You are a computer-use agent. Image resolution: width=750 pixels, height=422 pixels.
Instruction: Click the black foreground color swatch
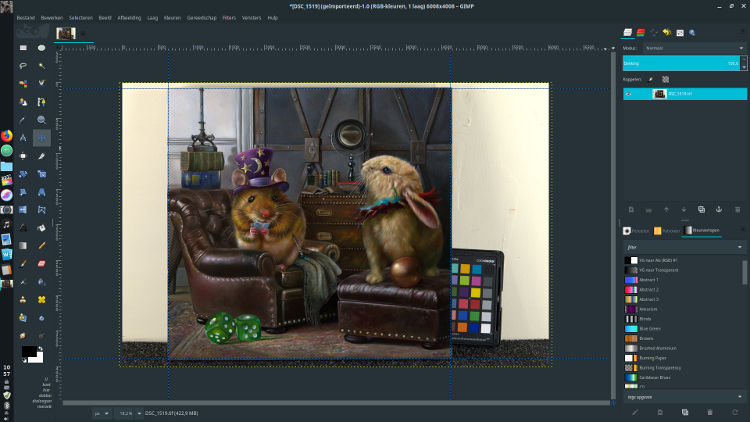coord(28,352)
